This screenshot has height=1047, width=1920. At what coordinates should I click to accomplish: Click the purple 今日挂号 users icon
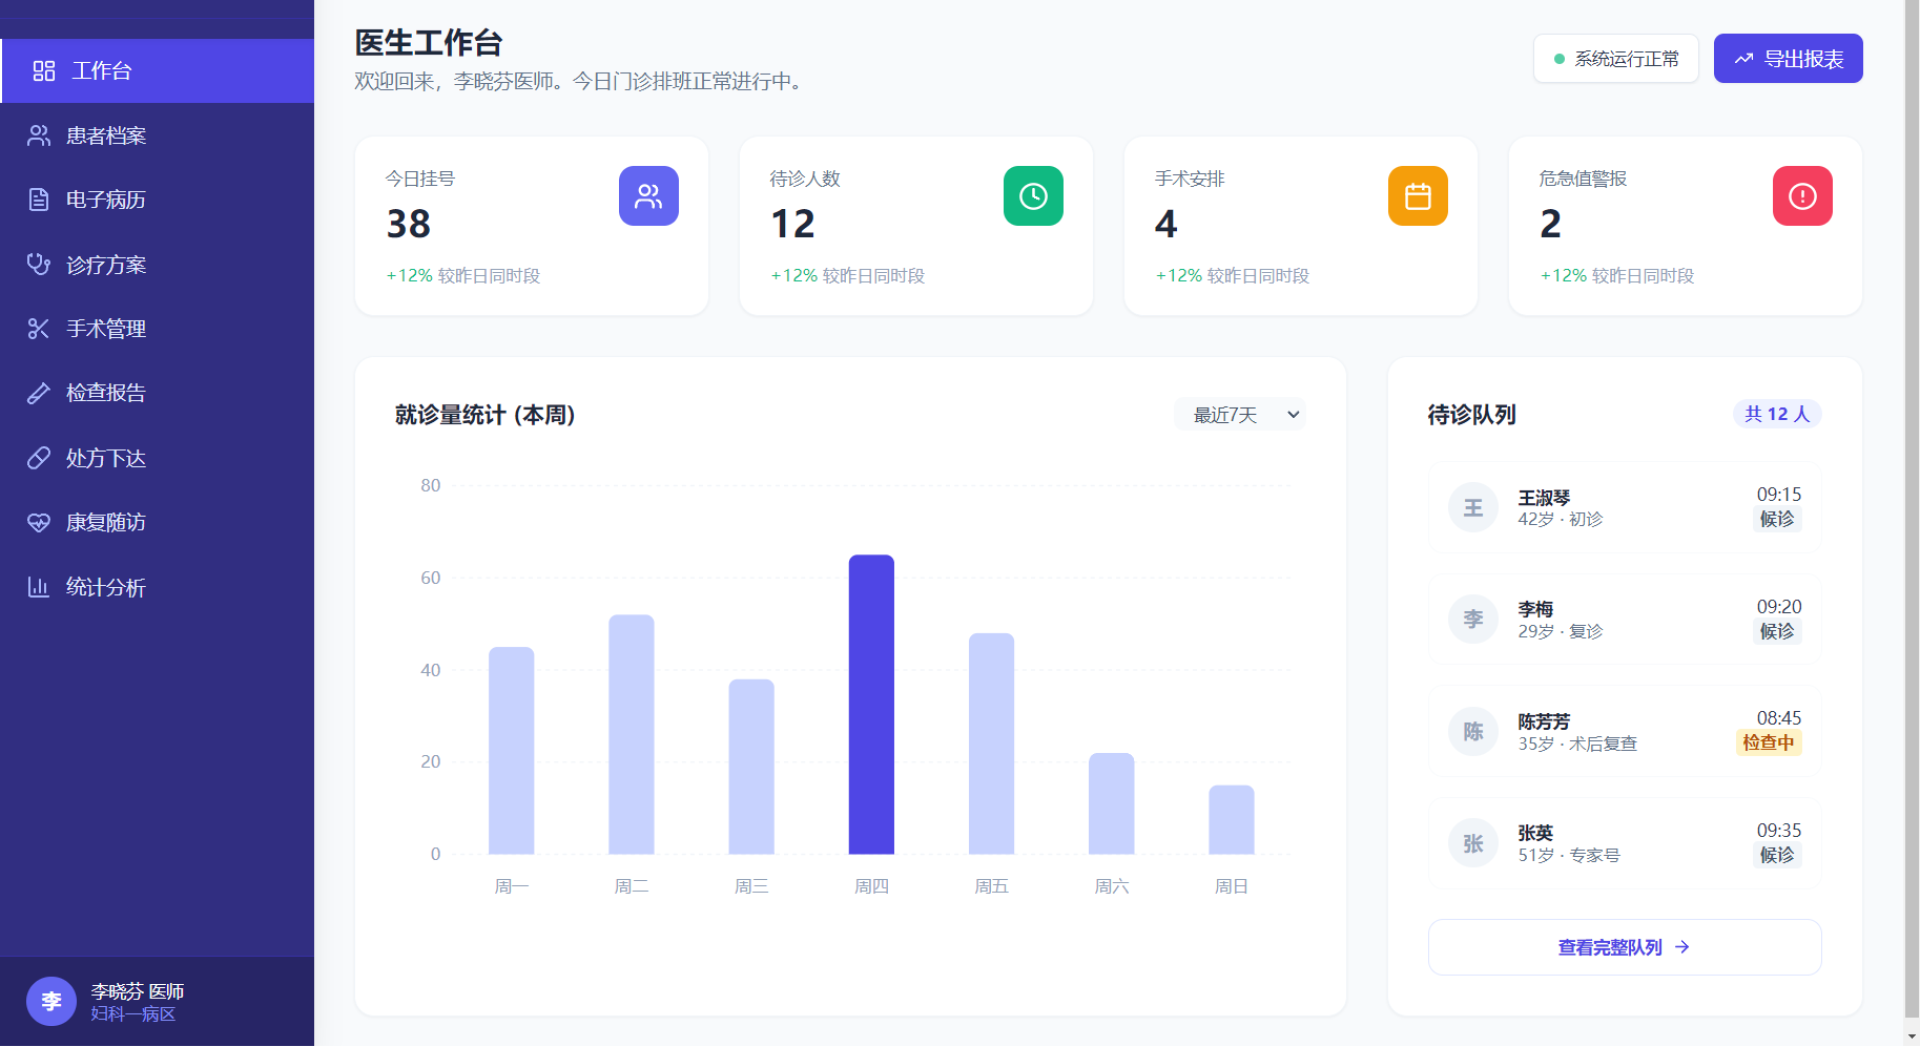tap(648, 196)
